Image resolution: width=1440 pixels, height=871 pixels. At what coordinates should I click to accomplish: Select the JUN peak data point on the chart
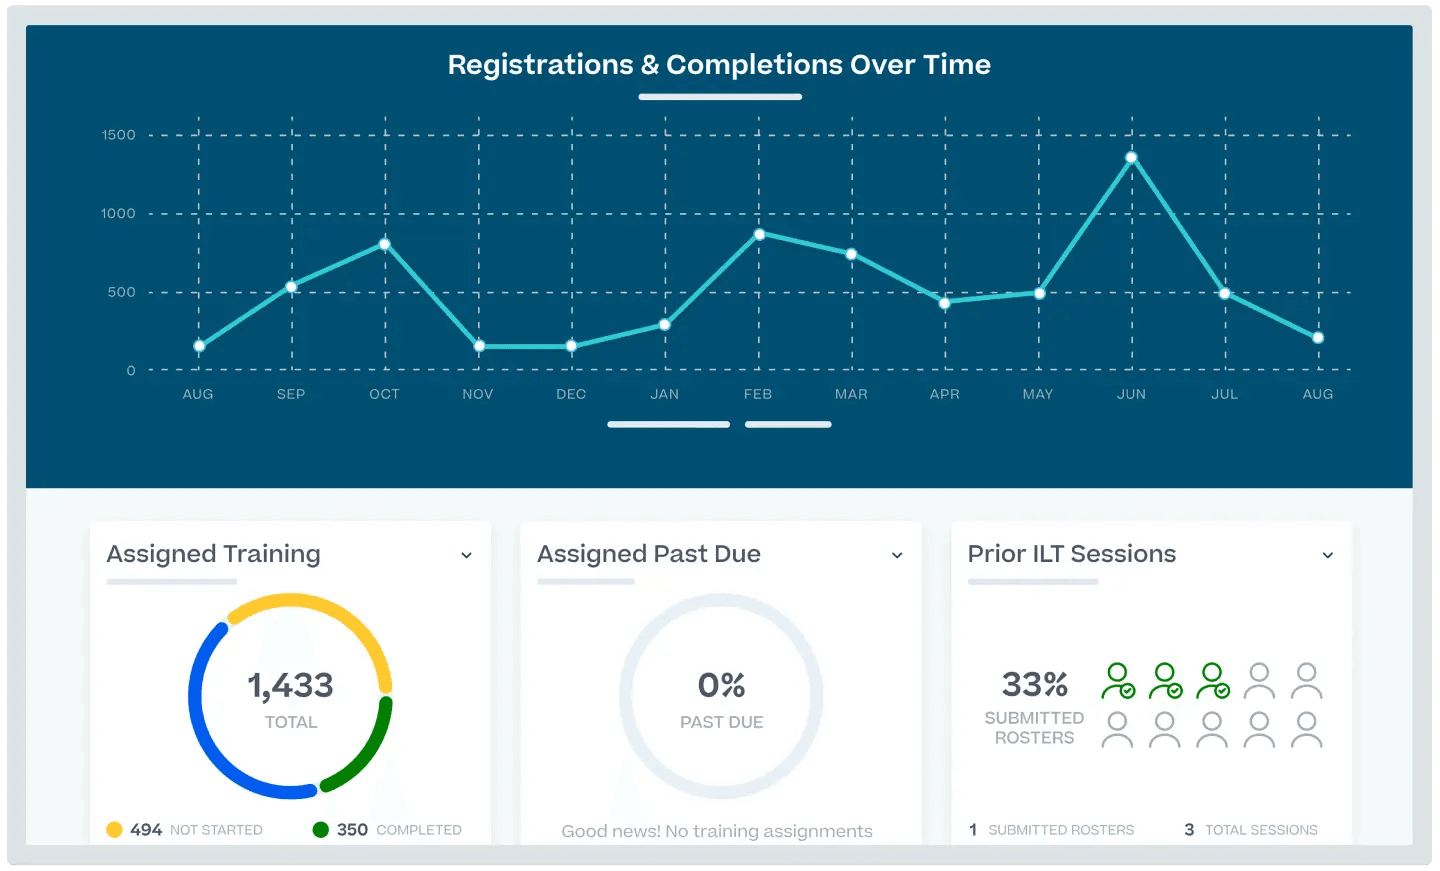pos(1131,156)
